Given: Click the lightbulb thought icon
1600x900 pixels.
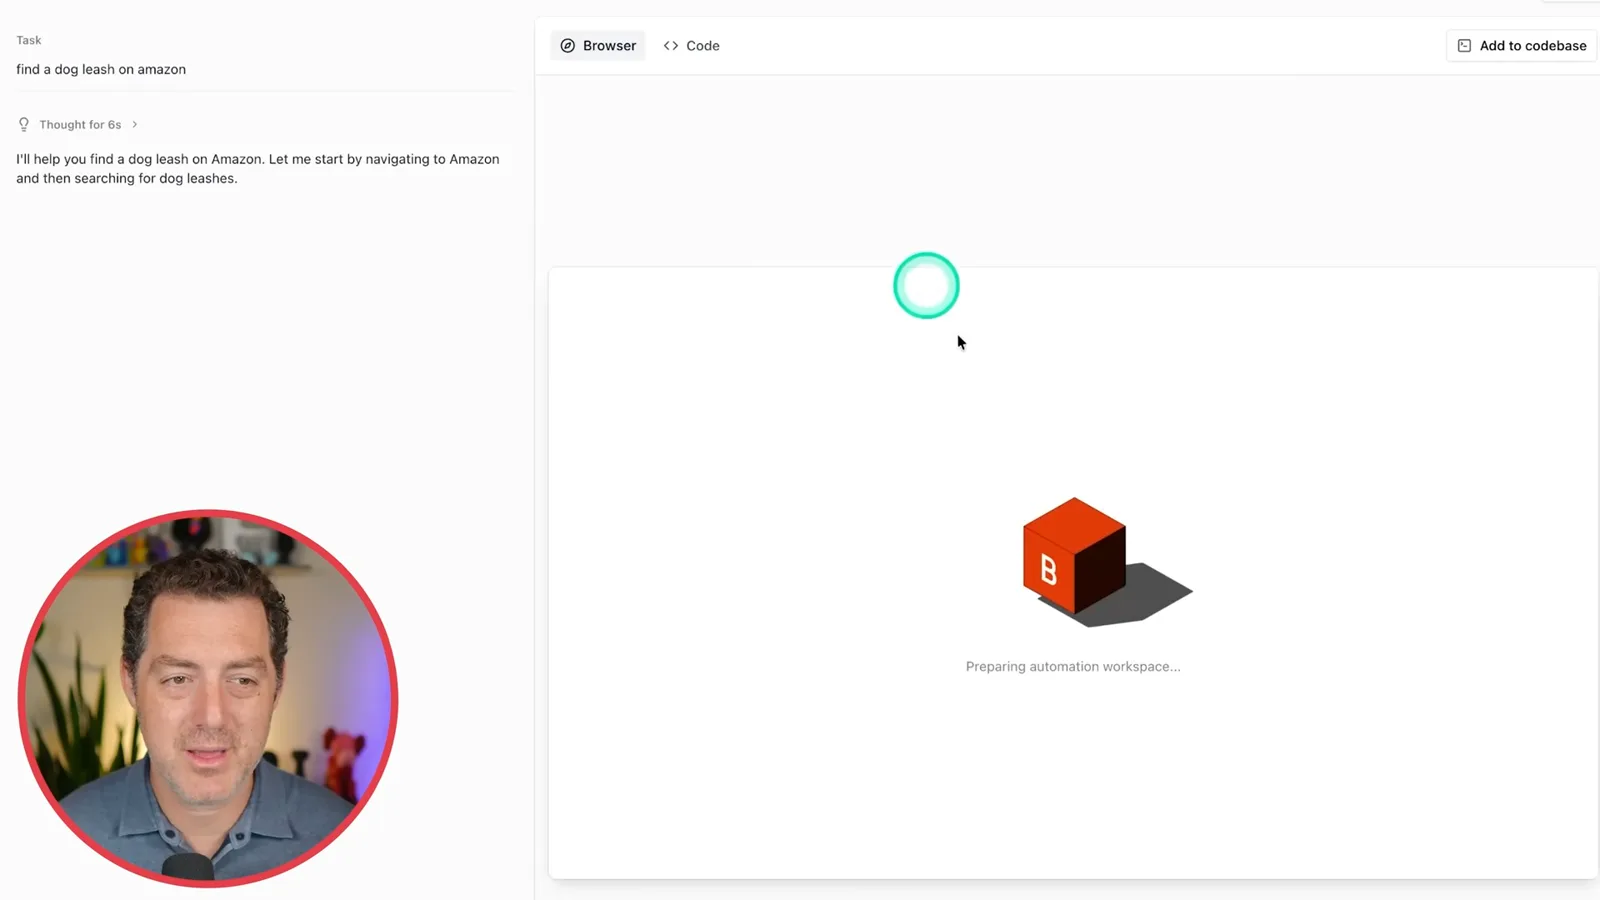Looking at the screenshot, I should click(24, 125).
